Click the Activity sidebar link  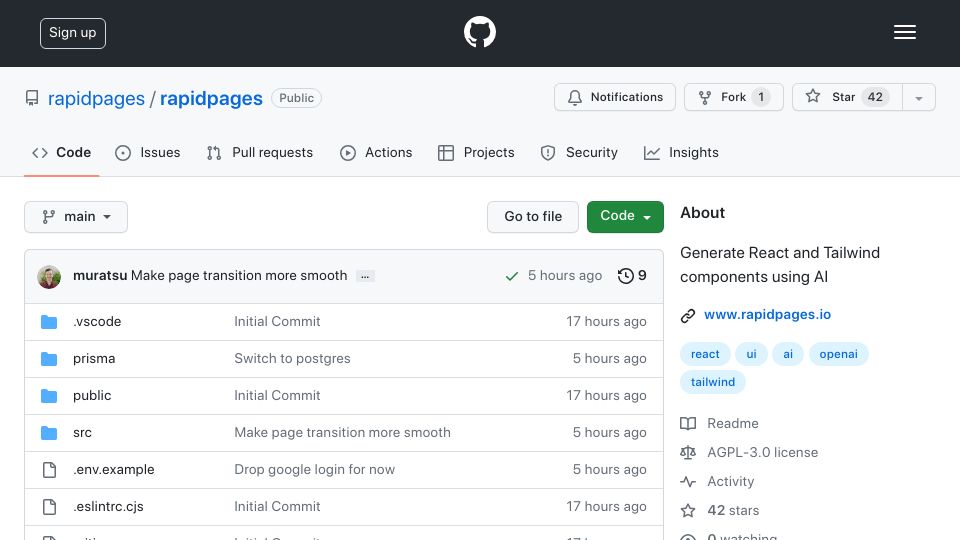[x=730, y=482]
